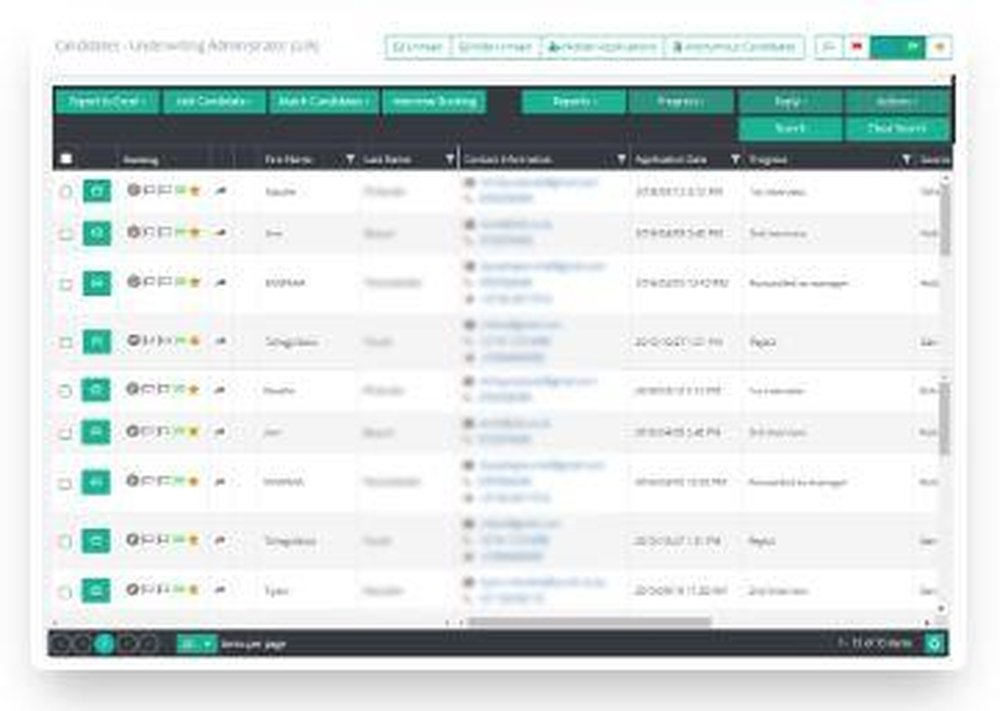Click the Clear Search button
Screen dimensions: 1000x711
coord(897,128)
